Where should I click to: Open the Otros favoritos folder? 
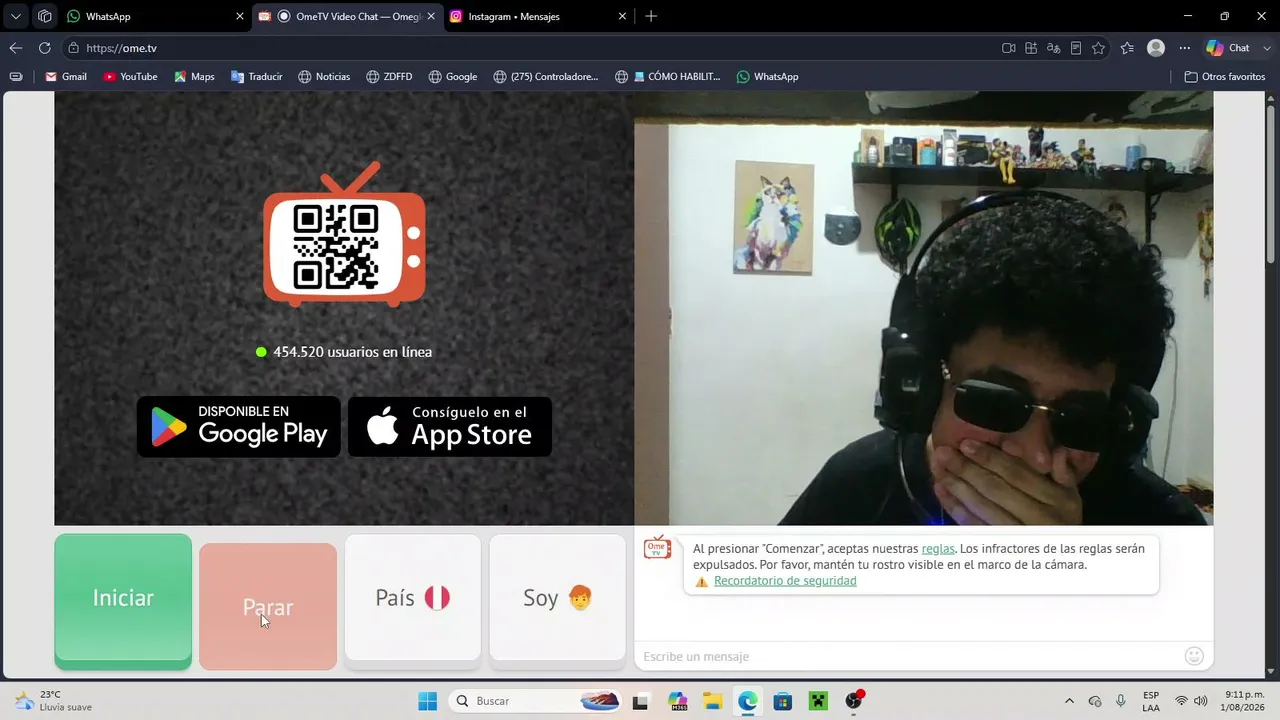1224,76
